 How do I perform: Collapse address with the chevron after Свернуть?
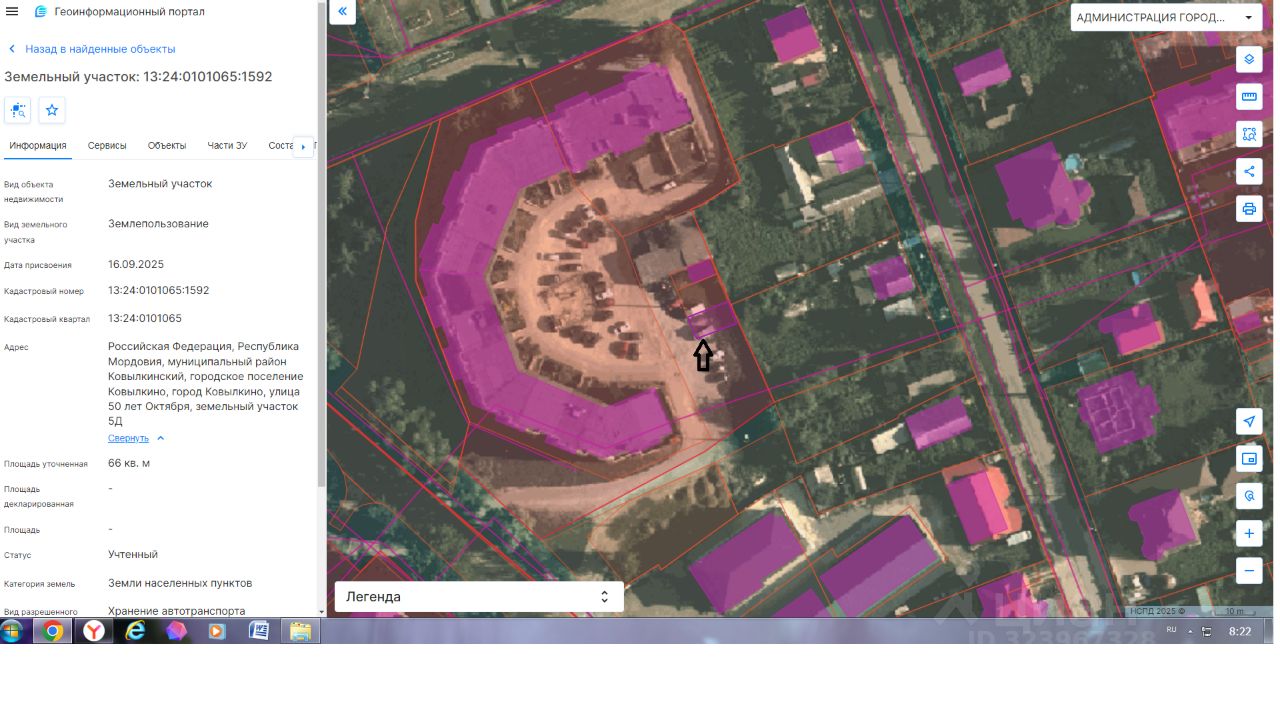point(160,439)
